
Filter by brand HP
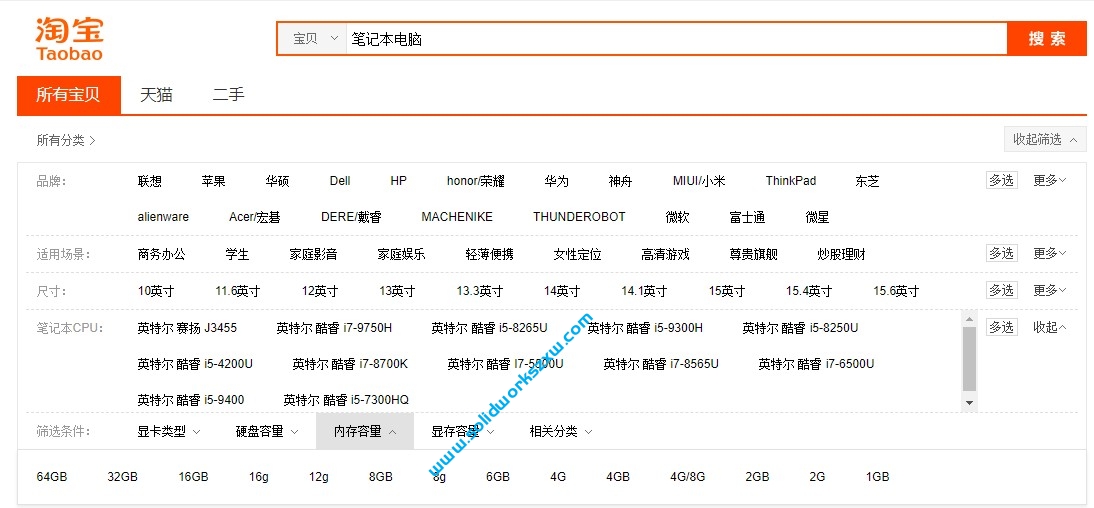coord(398,181)
